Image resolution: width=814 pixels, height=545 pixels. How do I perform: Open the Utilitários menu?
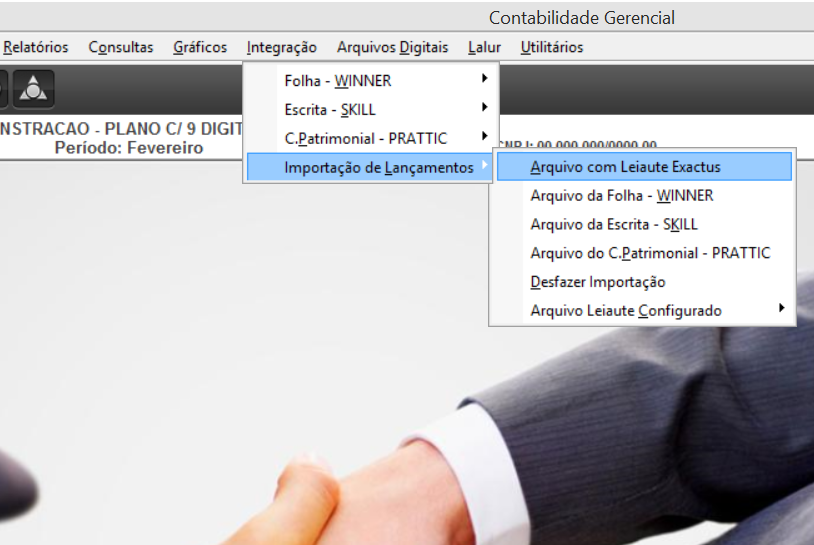(x=552, y=47)
